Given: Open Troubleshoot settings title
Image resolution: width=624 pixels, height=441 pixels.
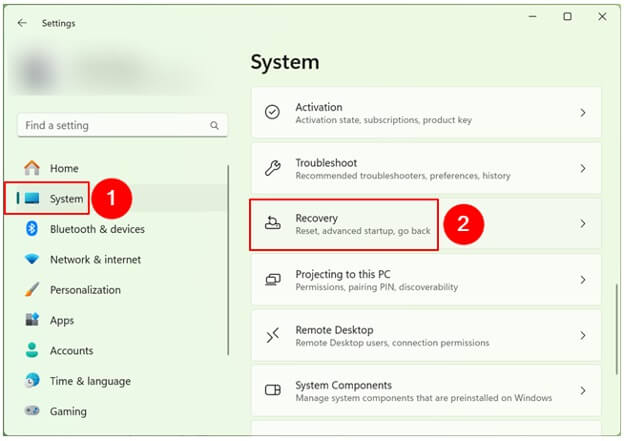Looking at the screenshot, I should (326, 163).
